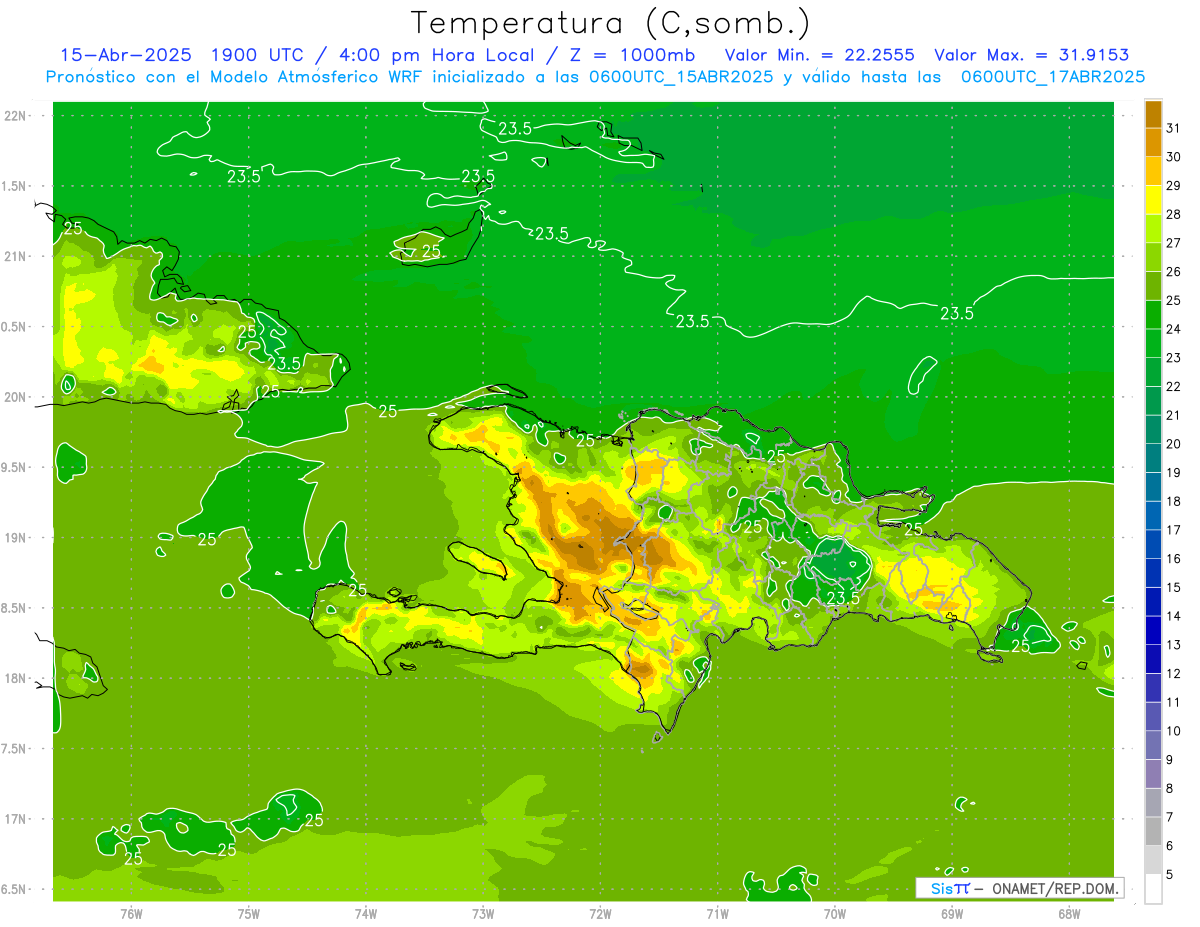Click the 70W longitude label
Viewport: 1200px width, 927px height.
tap(835, 914)
